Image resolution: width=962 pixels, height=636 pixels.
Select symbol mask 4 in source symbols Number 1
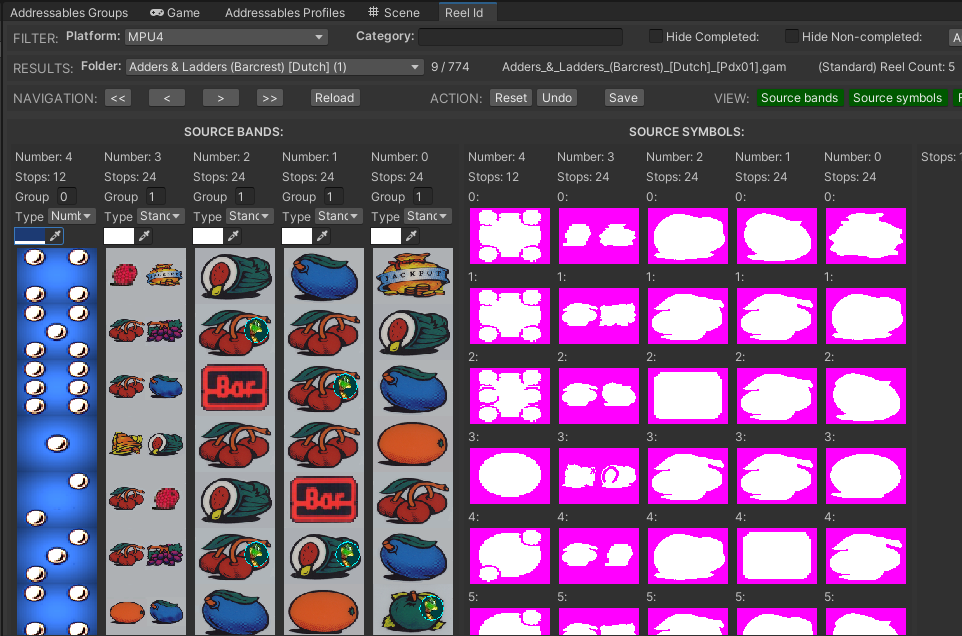[x=777, y=556]
